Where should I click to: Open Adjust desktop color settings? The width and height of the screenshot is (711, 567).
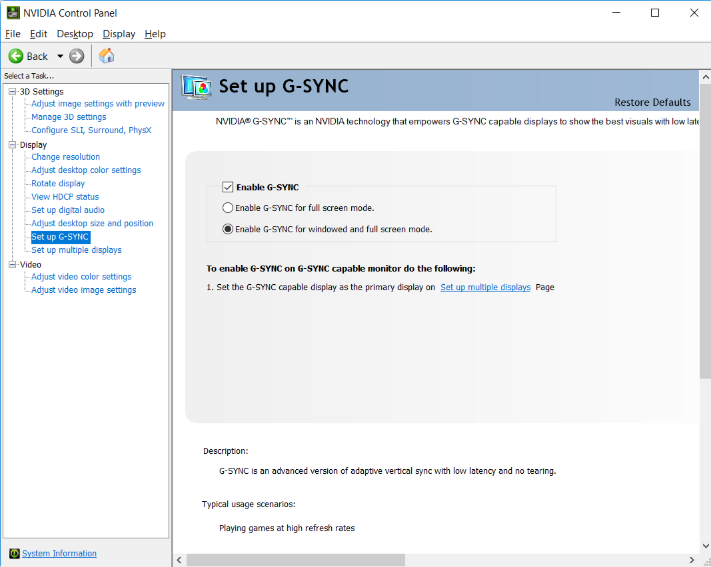click(x=86, y=170)
